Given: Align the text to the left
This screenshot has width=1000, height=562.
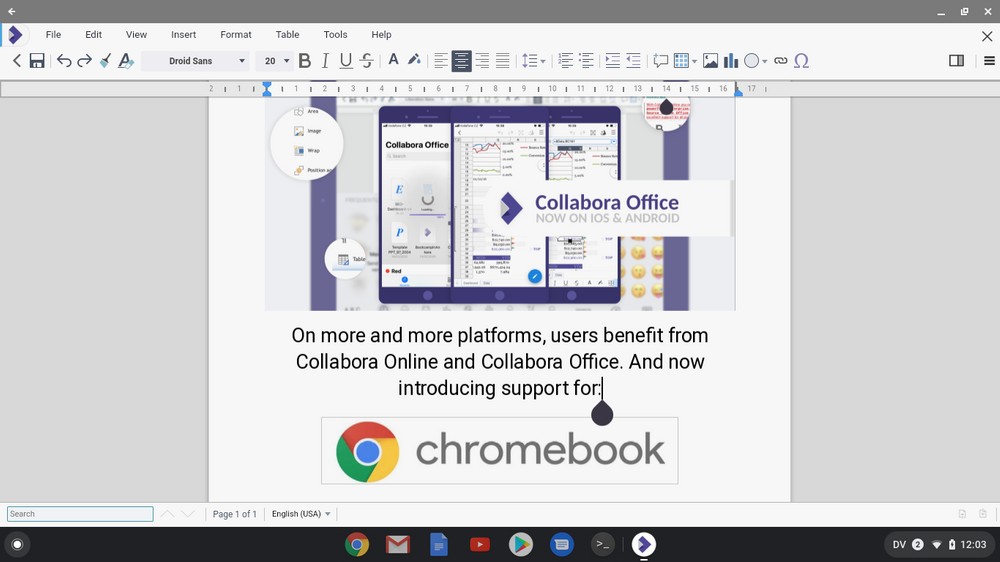Looking at the screenshot, I should click(441, 61).
